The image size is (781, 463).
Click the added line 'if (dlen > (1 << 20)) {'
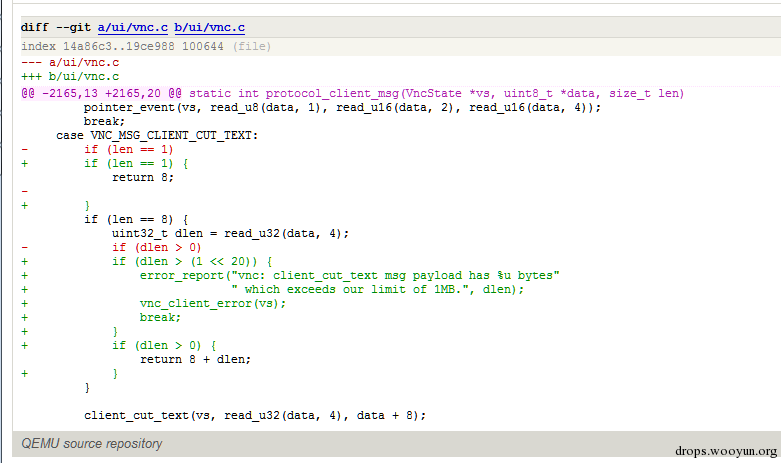click(192, 261)
